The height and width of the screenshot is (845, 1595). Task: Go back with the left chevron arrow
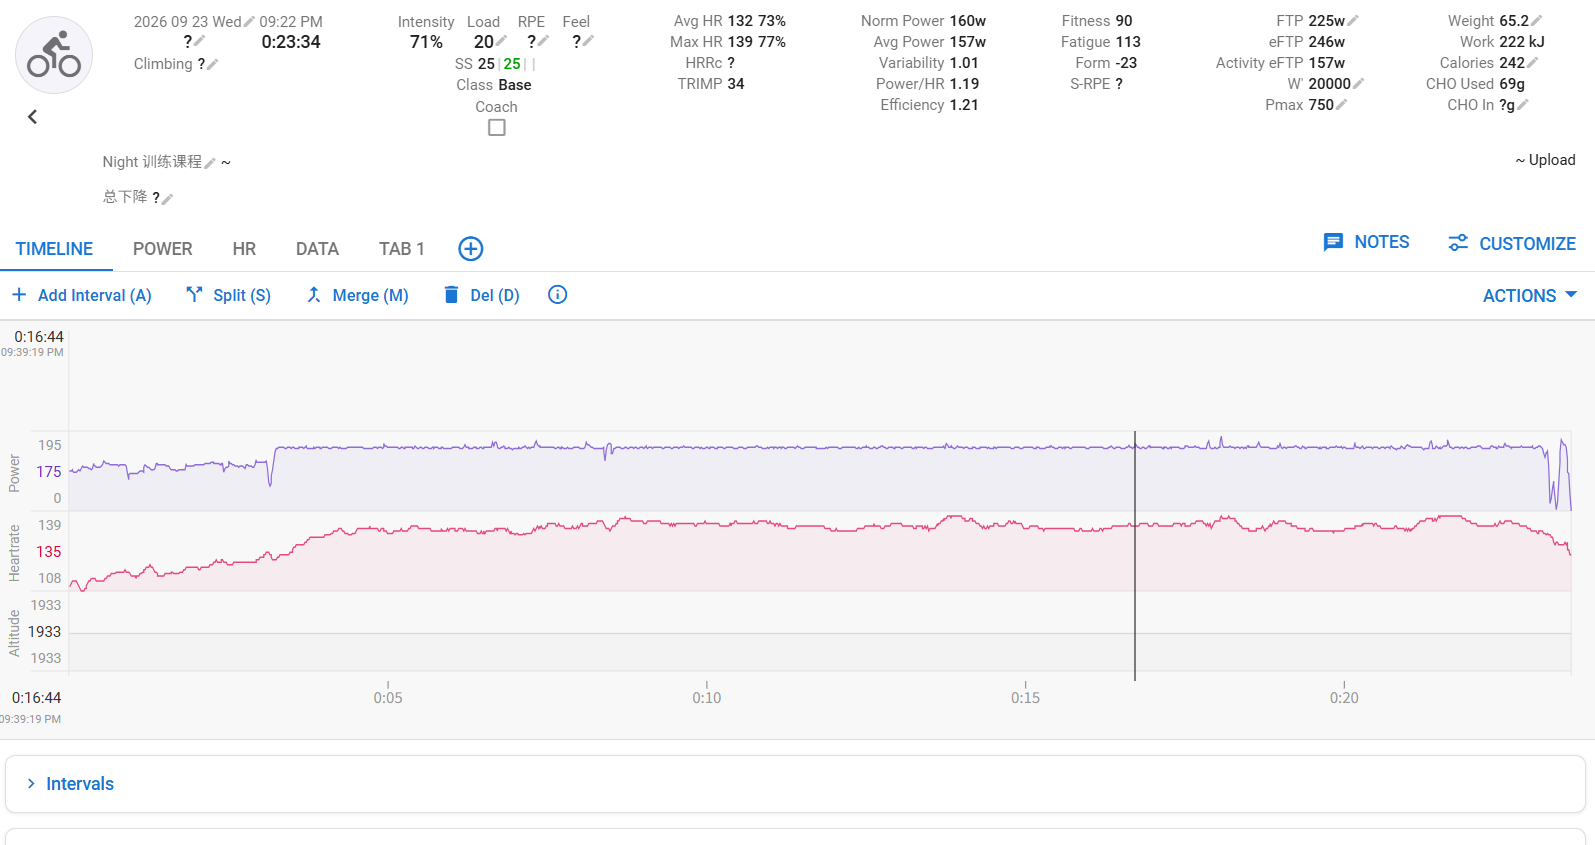(32, 117)
